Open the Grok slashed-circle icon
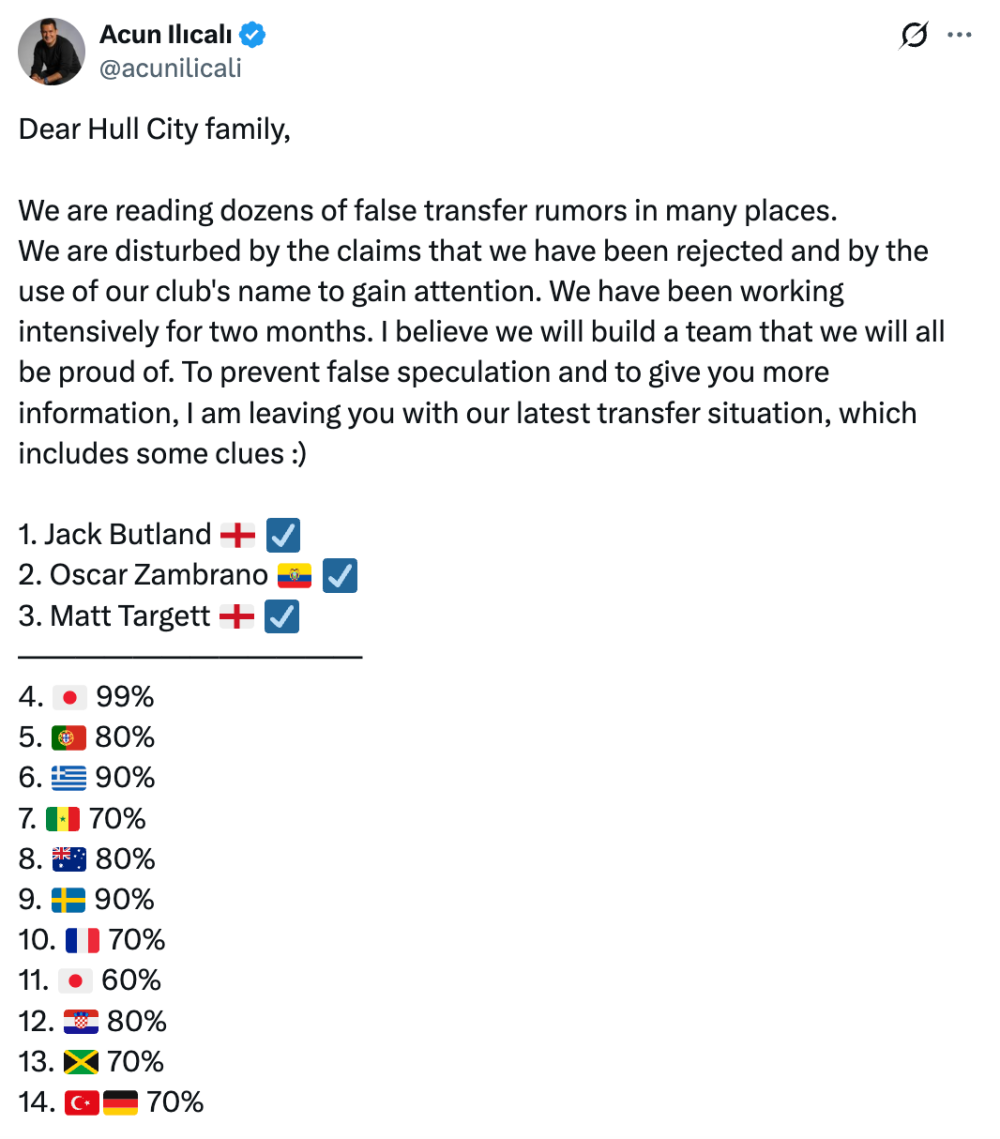 914,35
